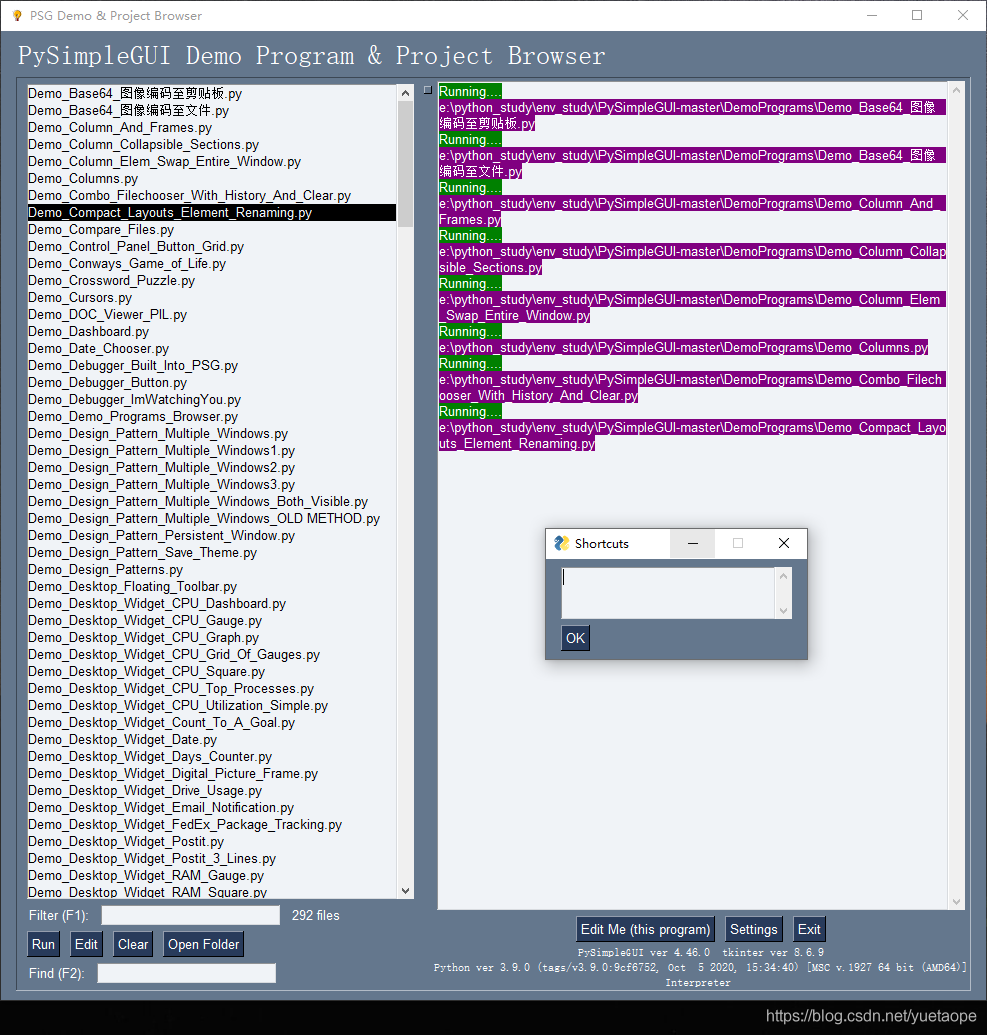Select Demo_Desktop_Widget_Postit_3_Lines.py

(x=211, y=859)
